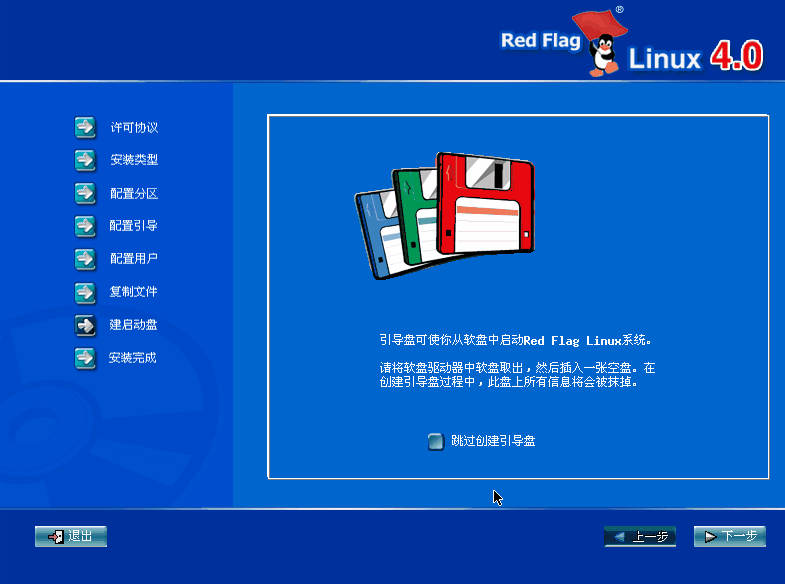Click the 退出 exit button
Viewport: 785px width, 584px height.
[71, 536]
